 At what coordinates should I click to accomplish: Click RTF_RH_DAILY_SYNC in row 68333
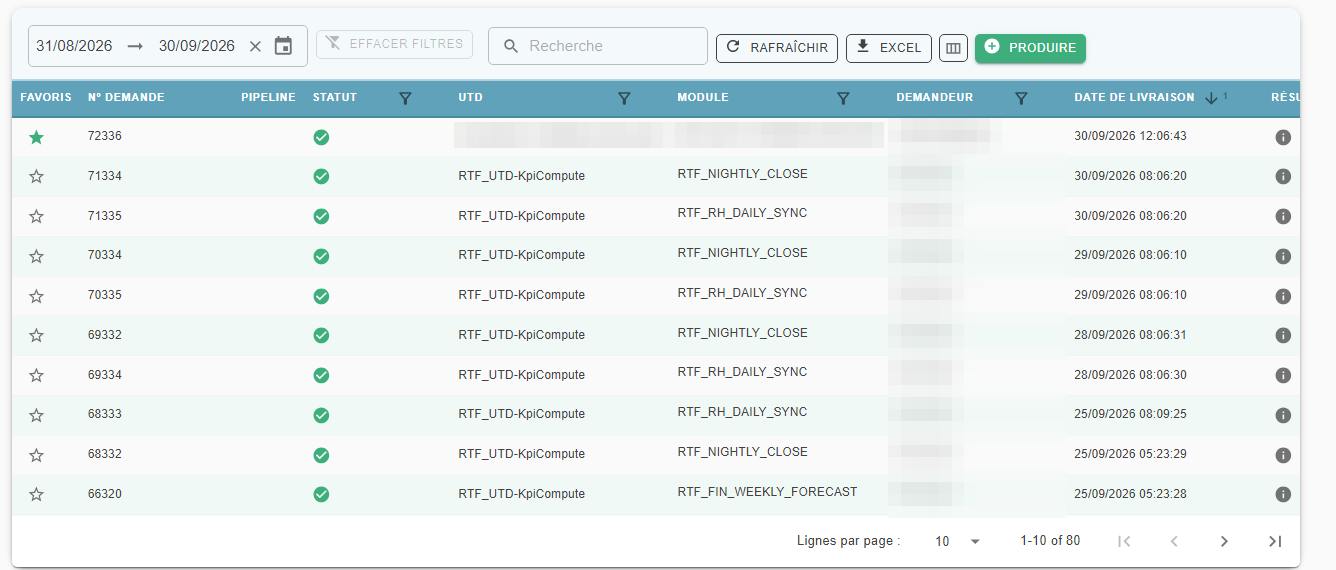coord(742,412)
